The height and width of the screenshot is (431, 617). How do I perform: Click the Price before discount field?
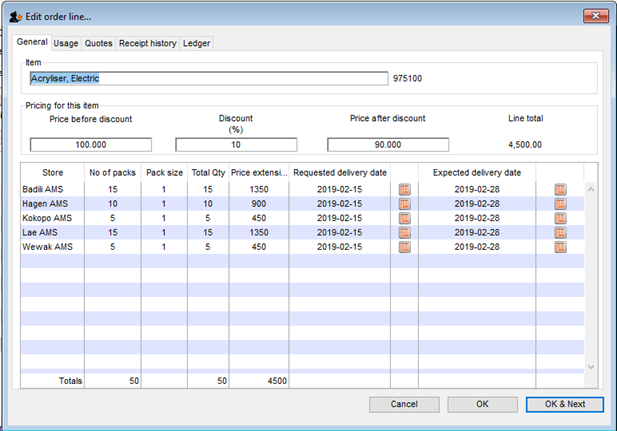click(90, 144)
